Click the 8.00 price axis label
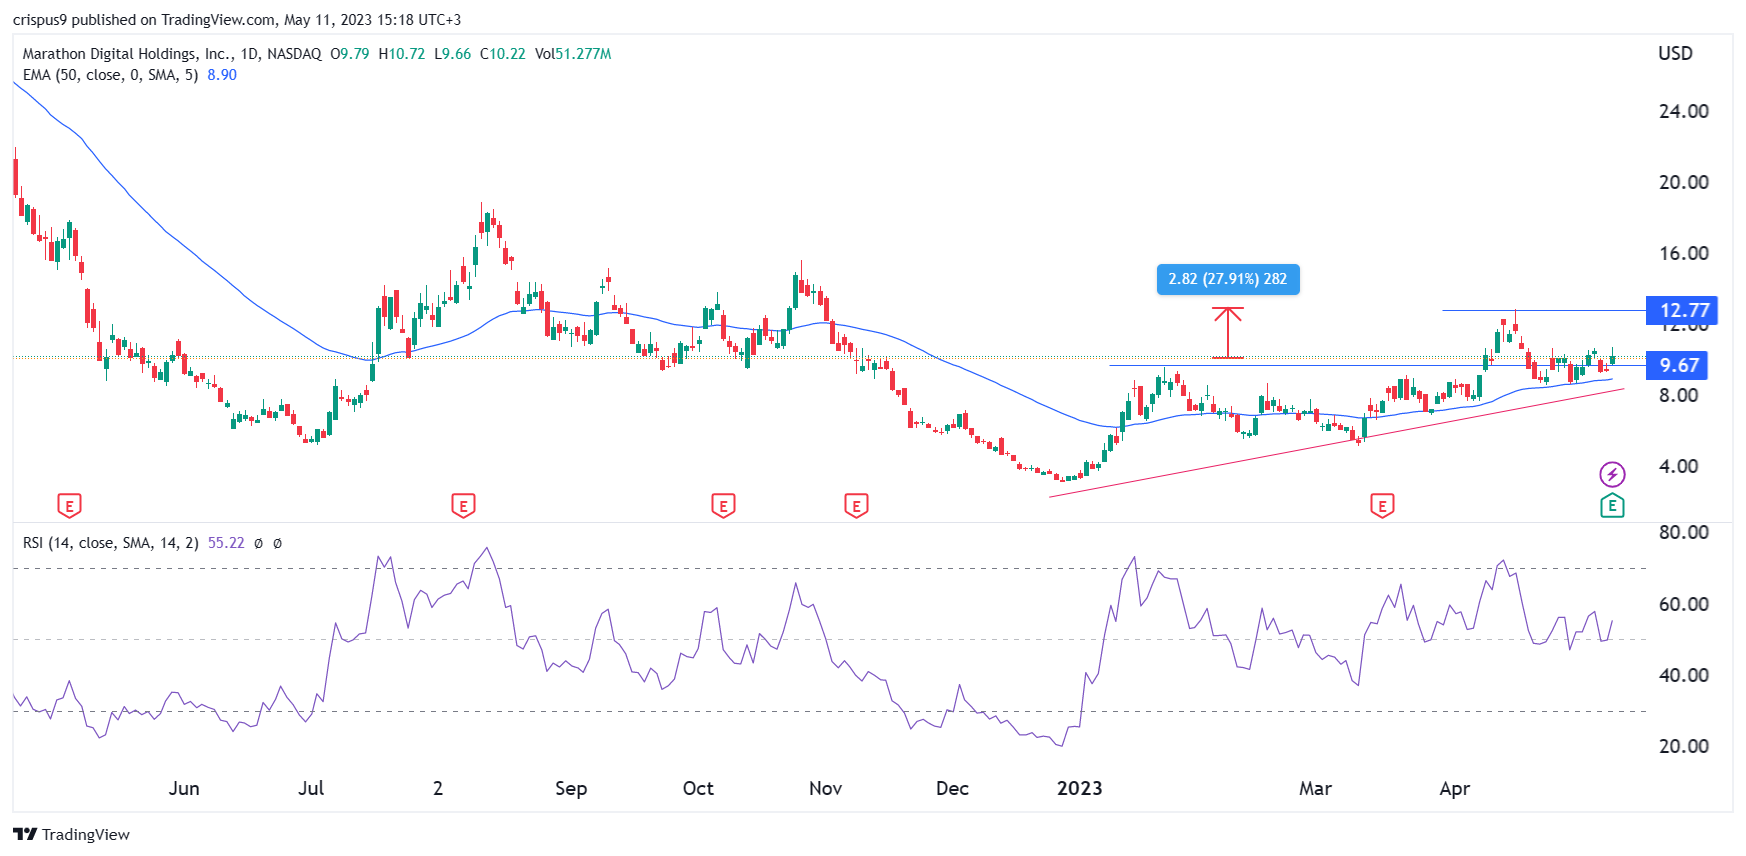This screenshot has width=1746, height=856. coord(1677,395)
